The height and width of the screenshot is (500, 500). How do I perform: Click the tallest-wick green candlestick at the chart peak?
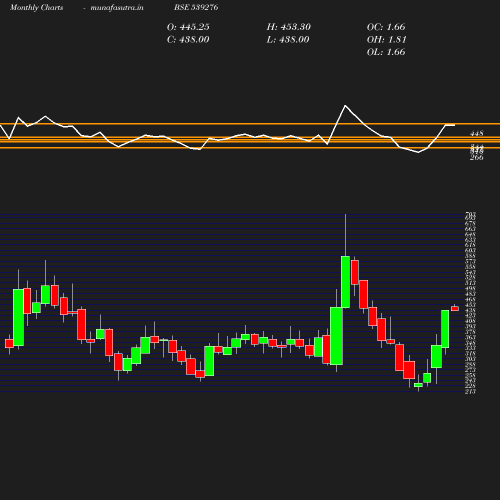pyautogui.click(x=345, y=282)
